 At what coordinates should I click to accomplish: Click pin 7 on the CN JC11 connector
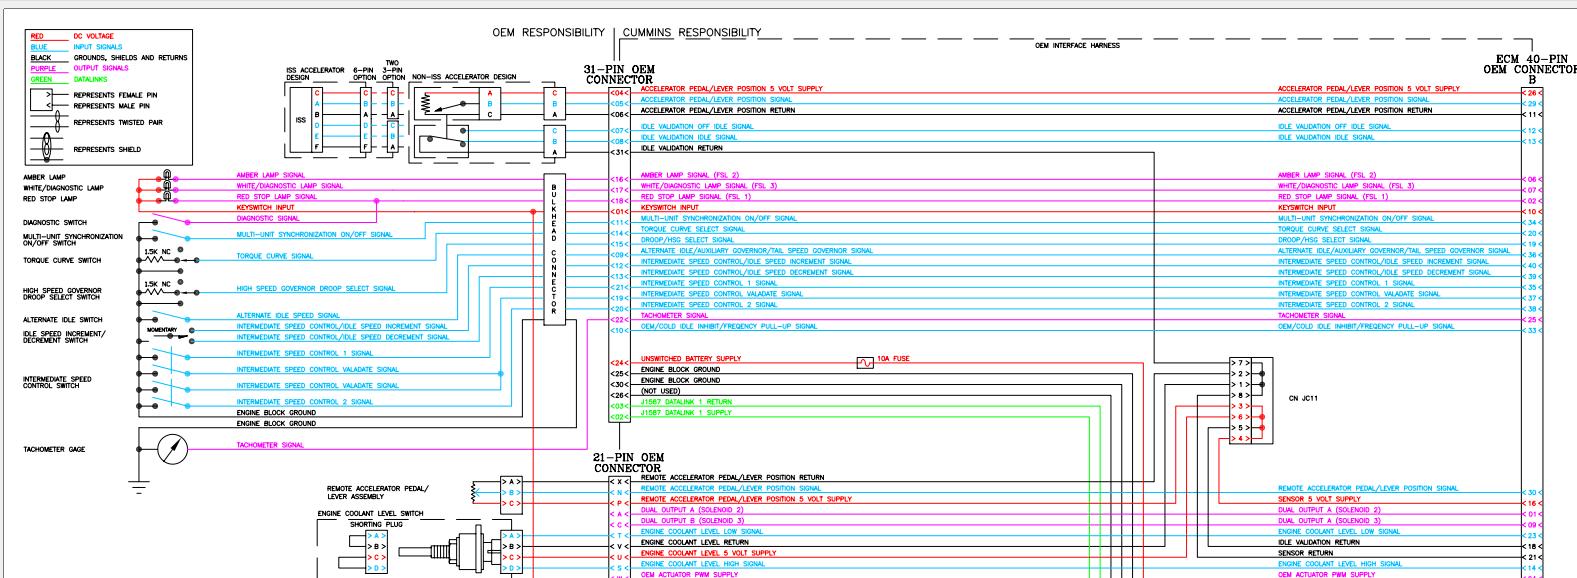(1241, 363)
